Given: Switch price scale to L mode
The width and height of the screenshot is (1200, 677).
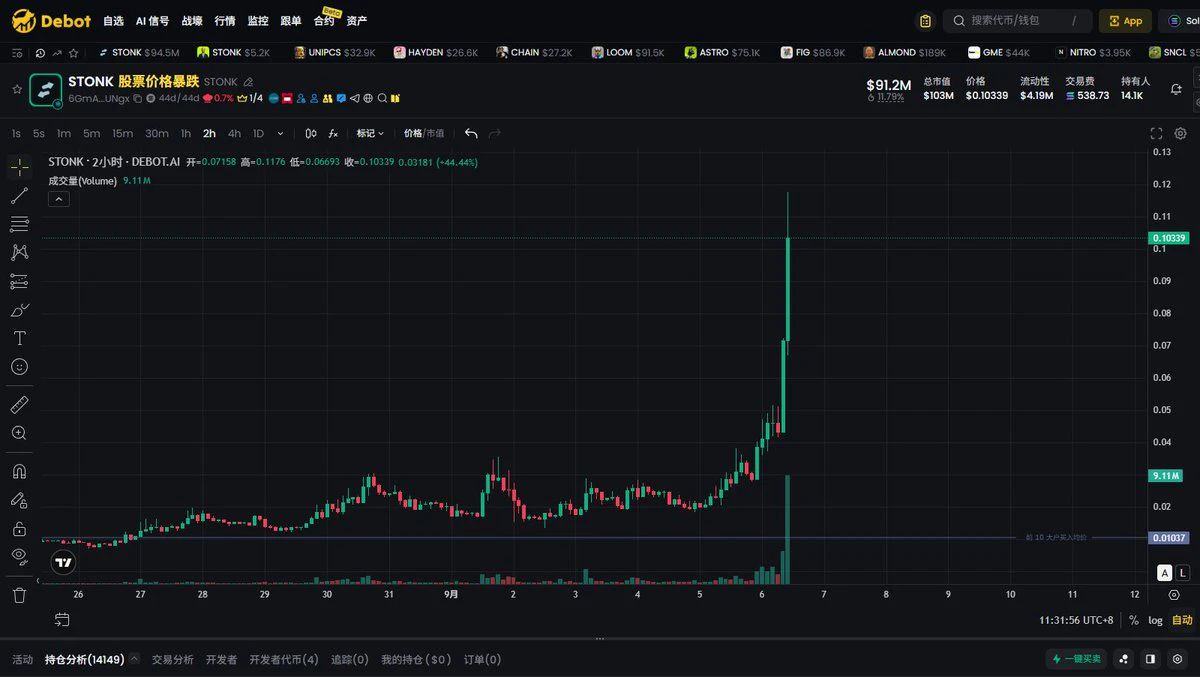Looking at the screenshot, I should point(1183,573).
